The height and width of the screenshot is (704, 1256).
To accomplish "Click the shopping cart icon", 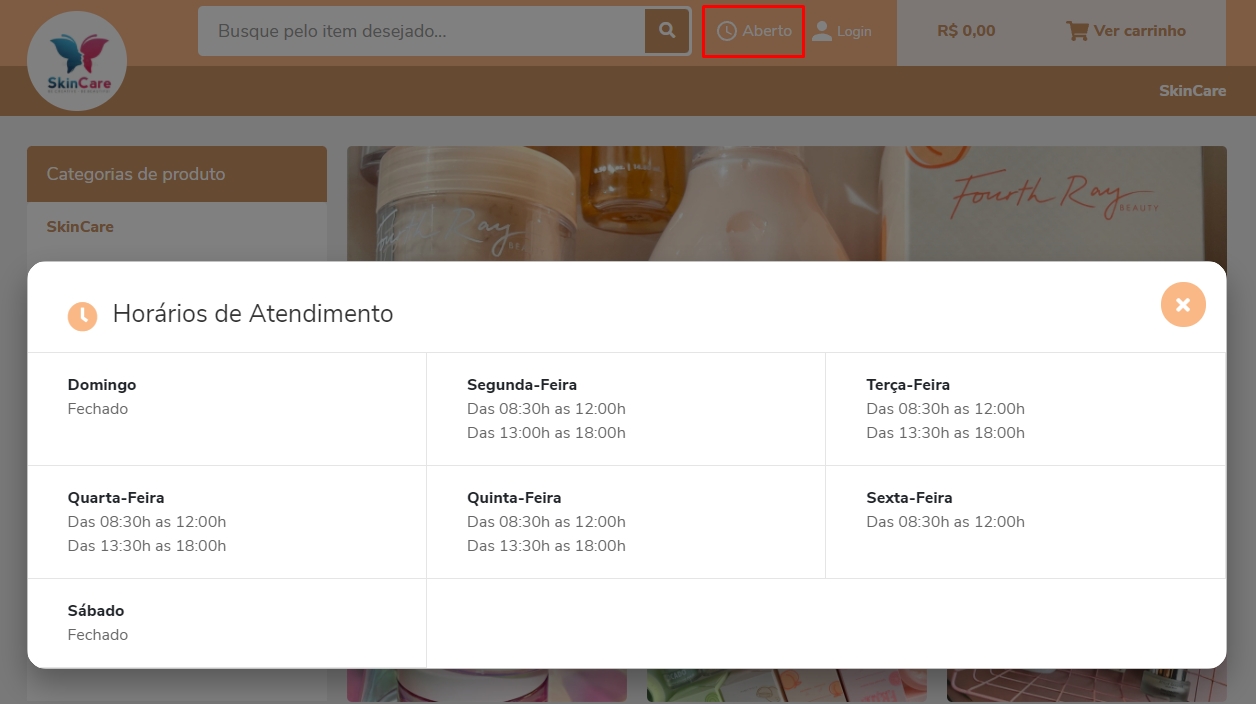I will (x=1077, y=31).
